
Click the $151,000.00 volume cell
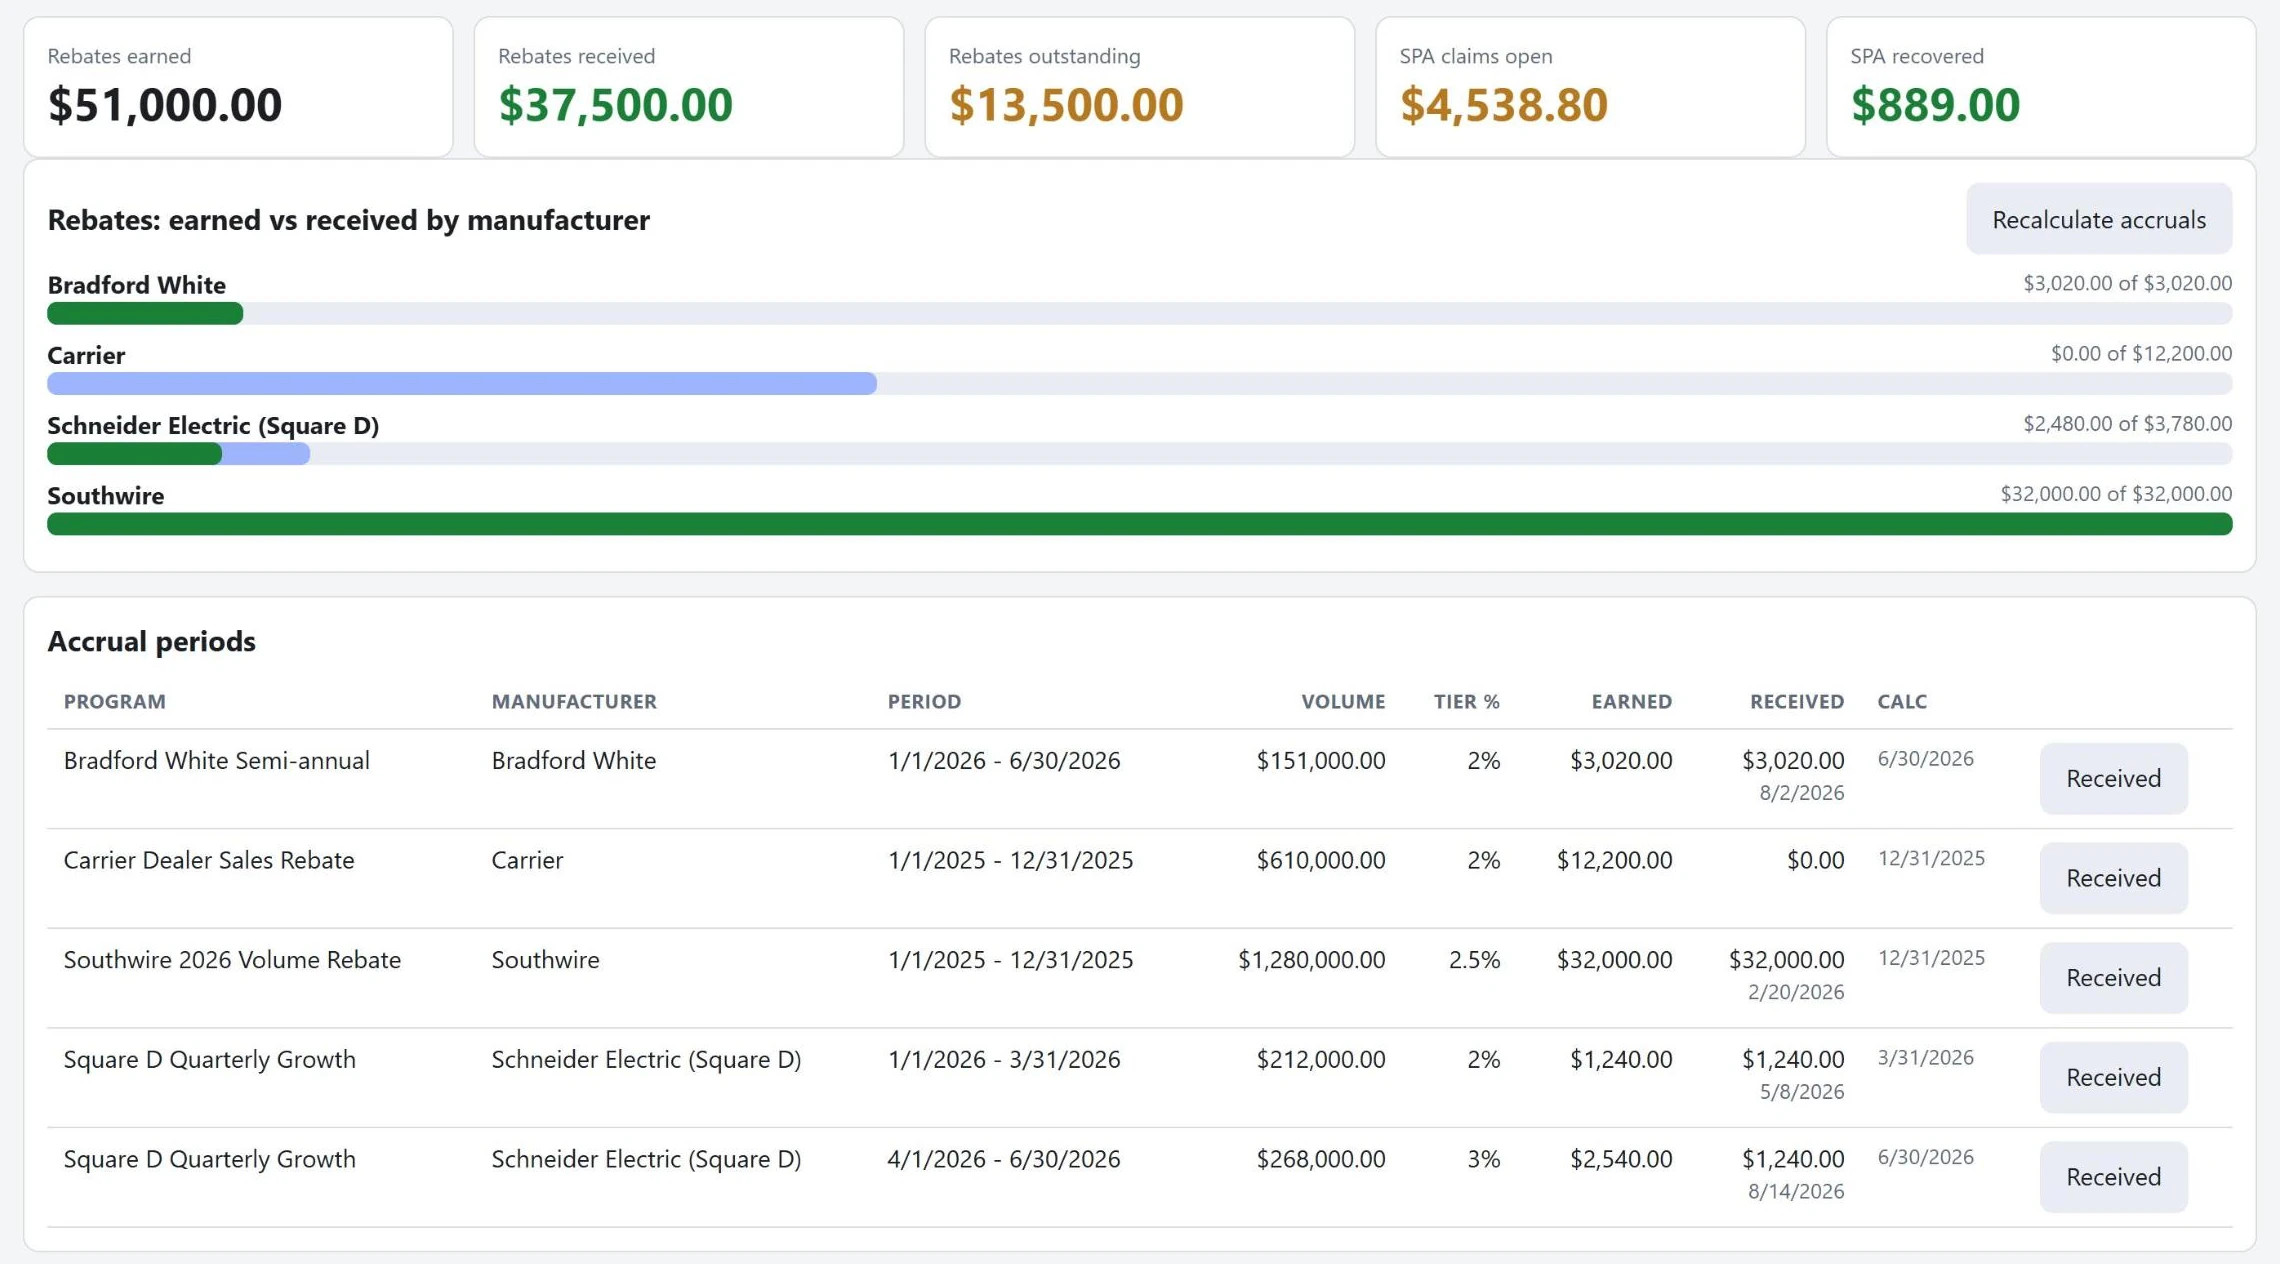pos(1321,761)
